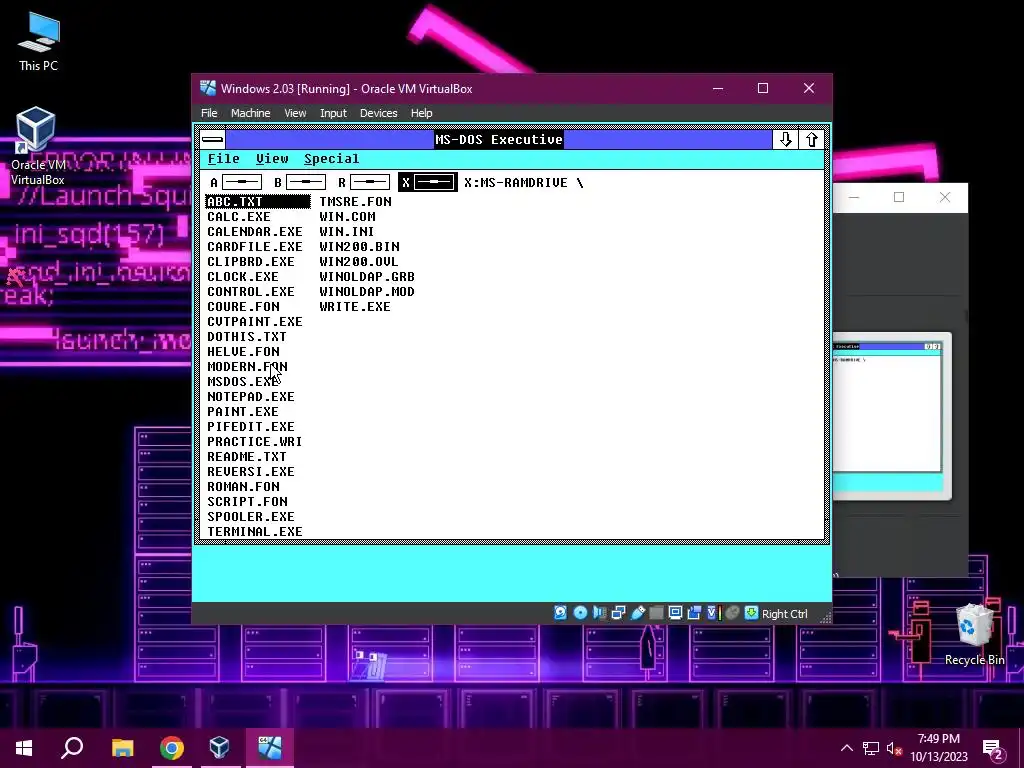1024x768 pixels.
Task: Select drive A icon
Action: (x=236, y=183)
